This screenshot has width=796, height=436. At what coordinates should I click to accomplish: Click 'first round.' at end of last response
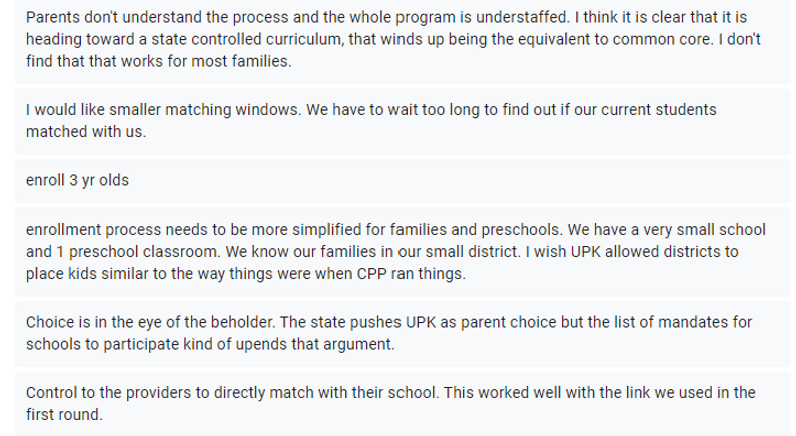point(64,412)
